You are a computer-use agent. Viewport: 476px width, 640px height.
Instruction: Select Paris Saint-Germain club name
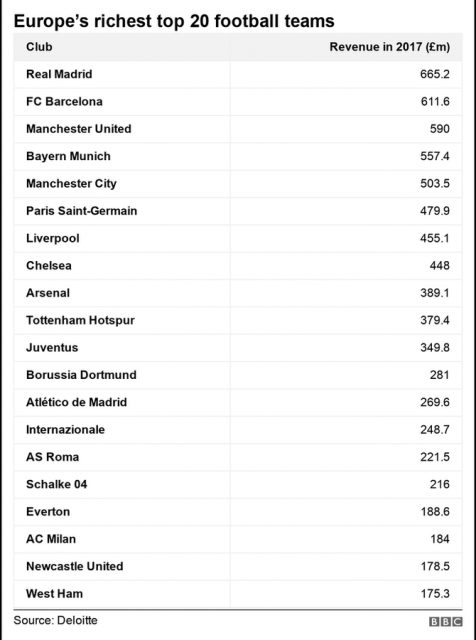[82, 211]
